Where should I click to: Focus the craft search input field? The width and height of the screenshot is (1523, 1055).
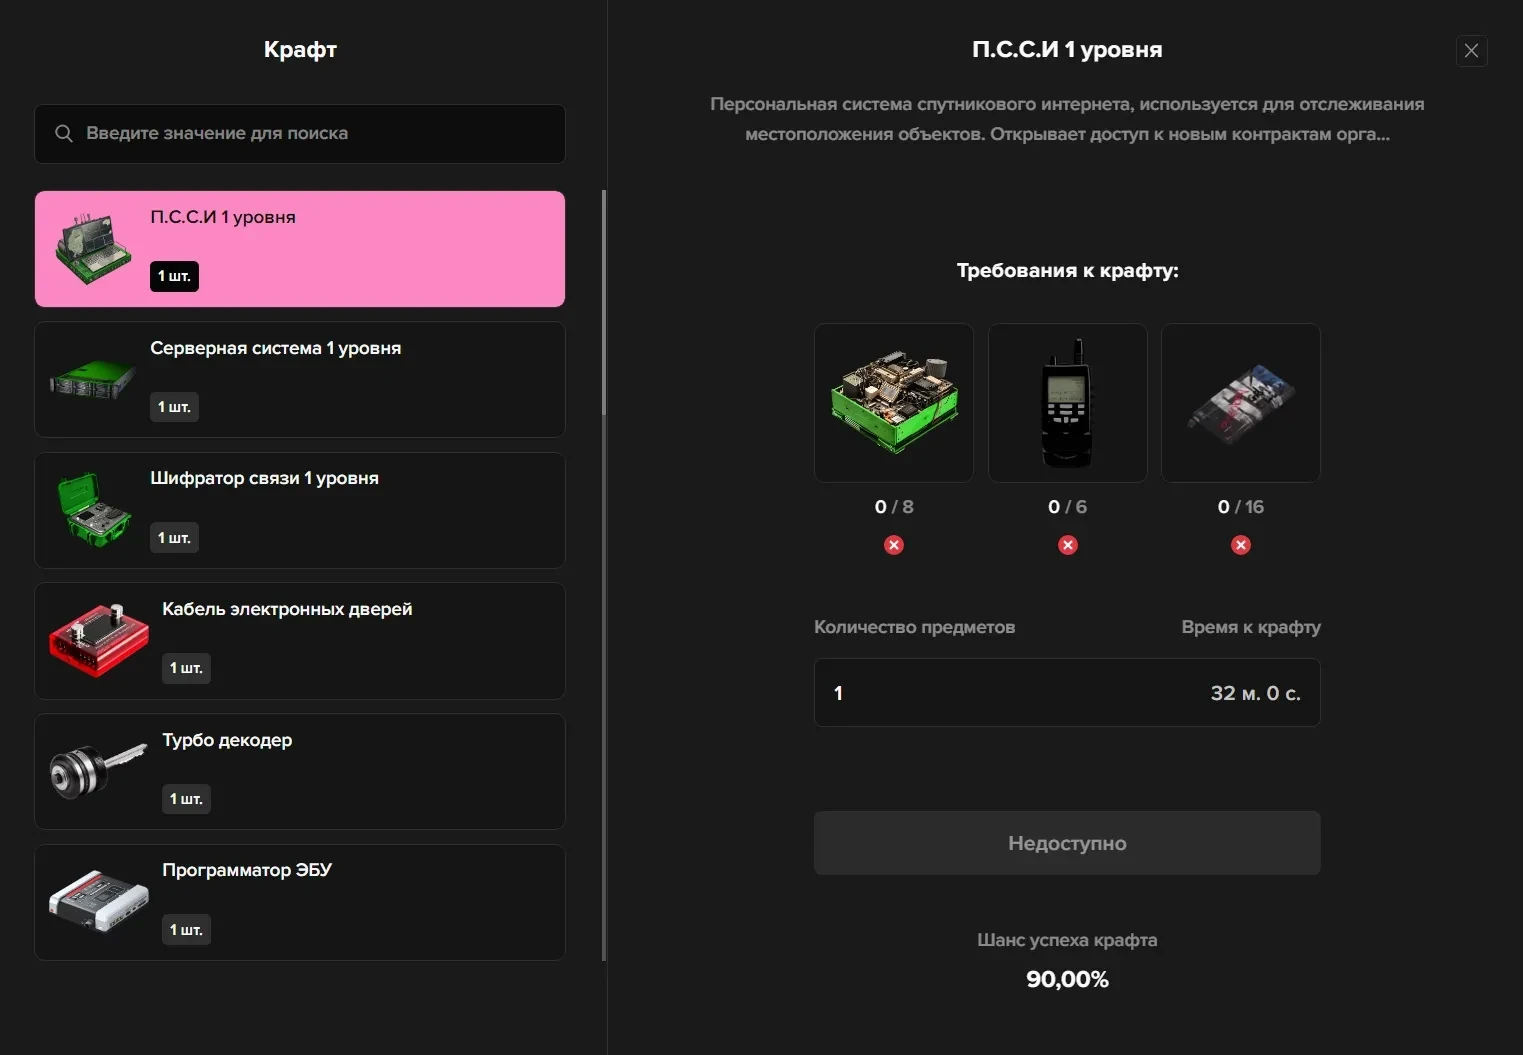coord(300,134)
